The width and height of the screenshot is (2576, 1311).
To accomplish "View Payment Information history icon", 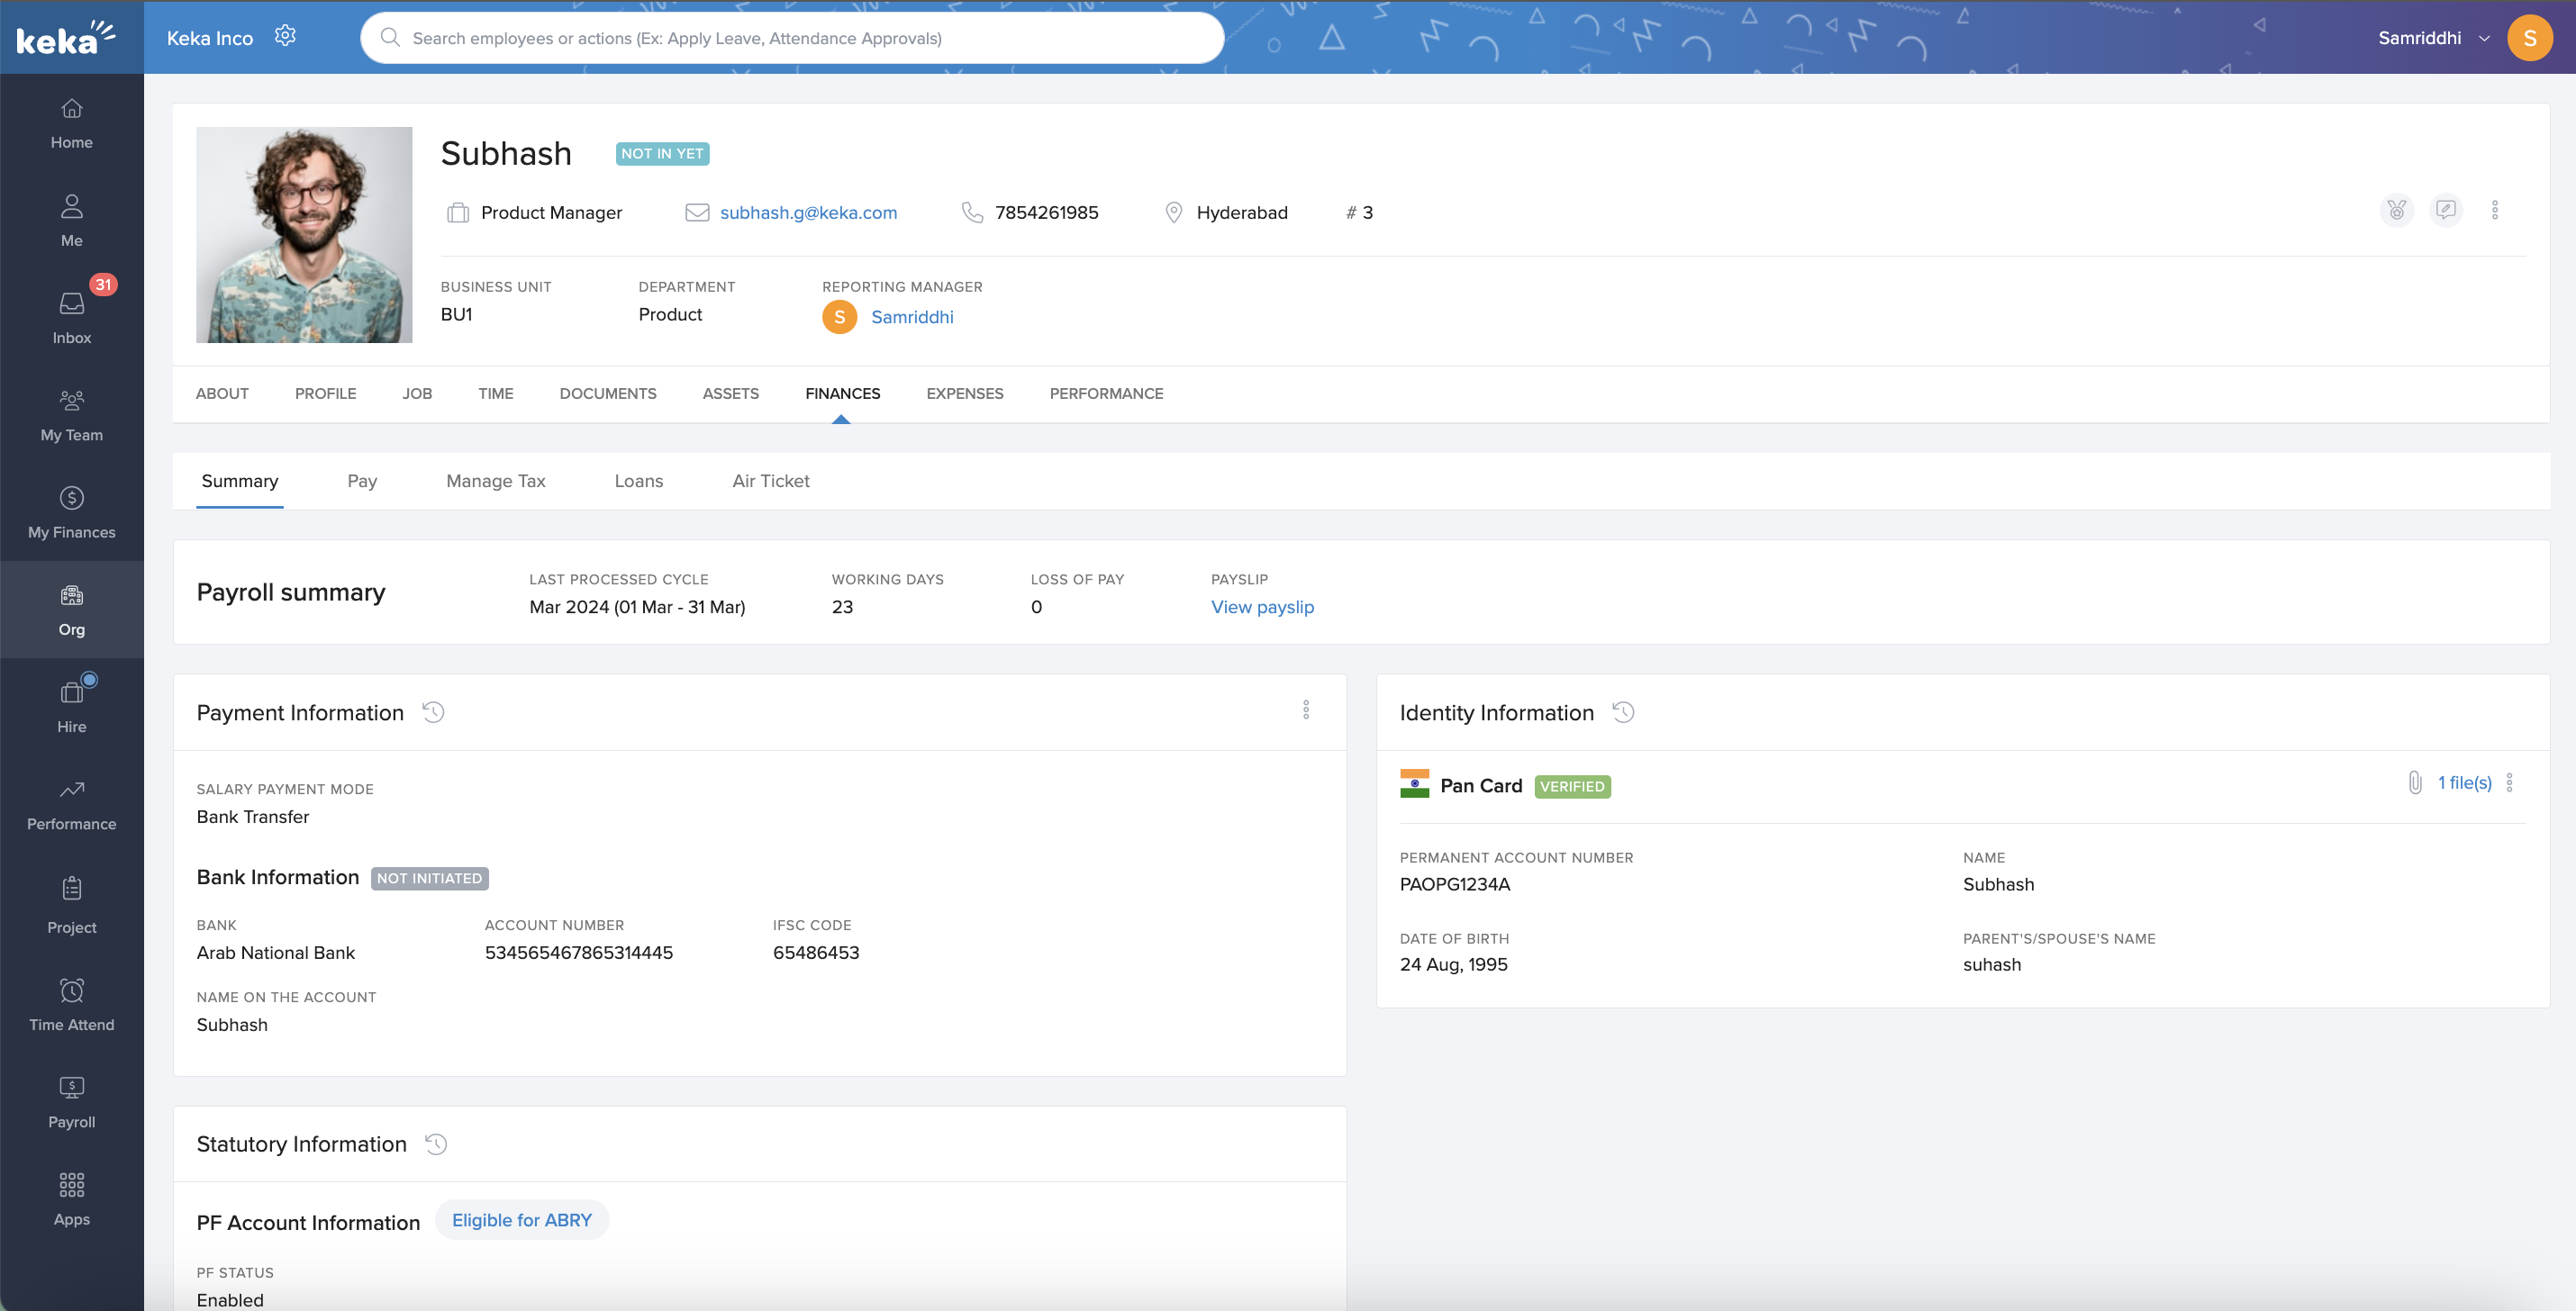I will pyautogui.click(x=433, y=712).
